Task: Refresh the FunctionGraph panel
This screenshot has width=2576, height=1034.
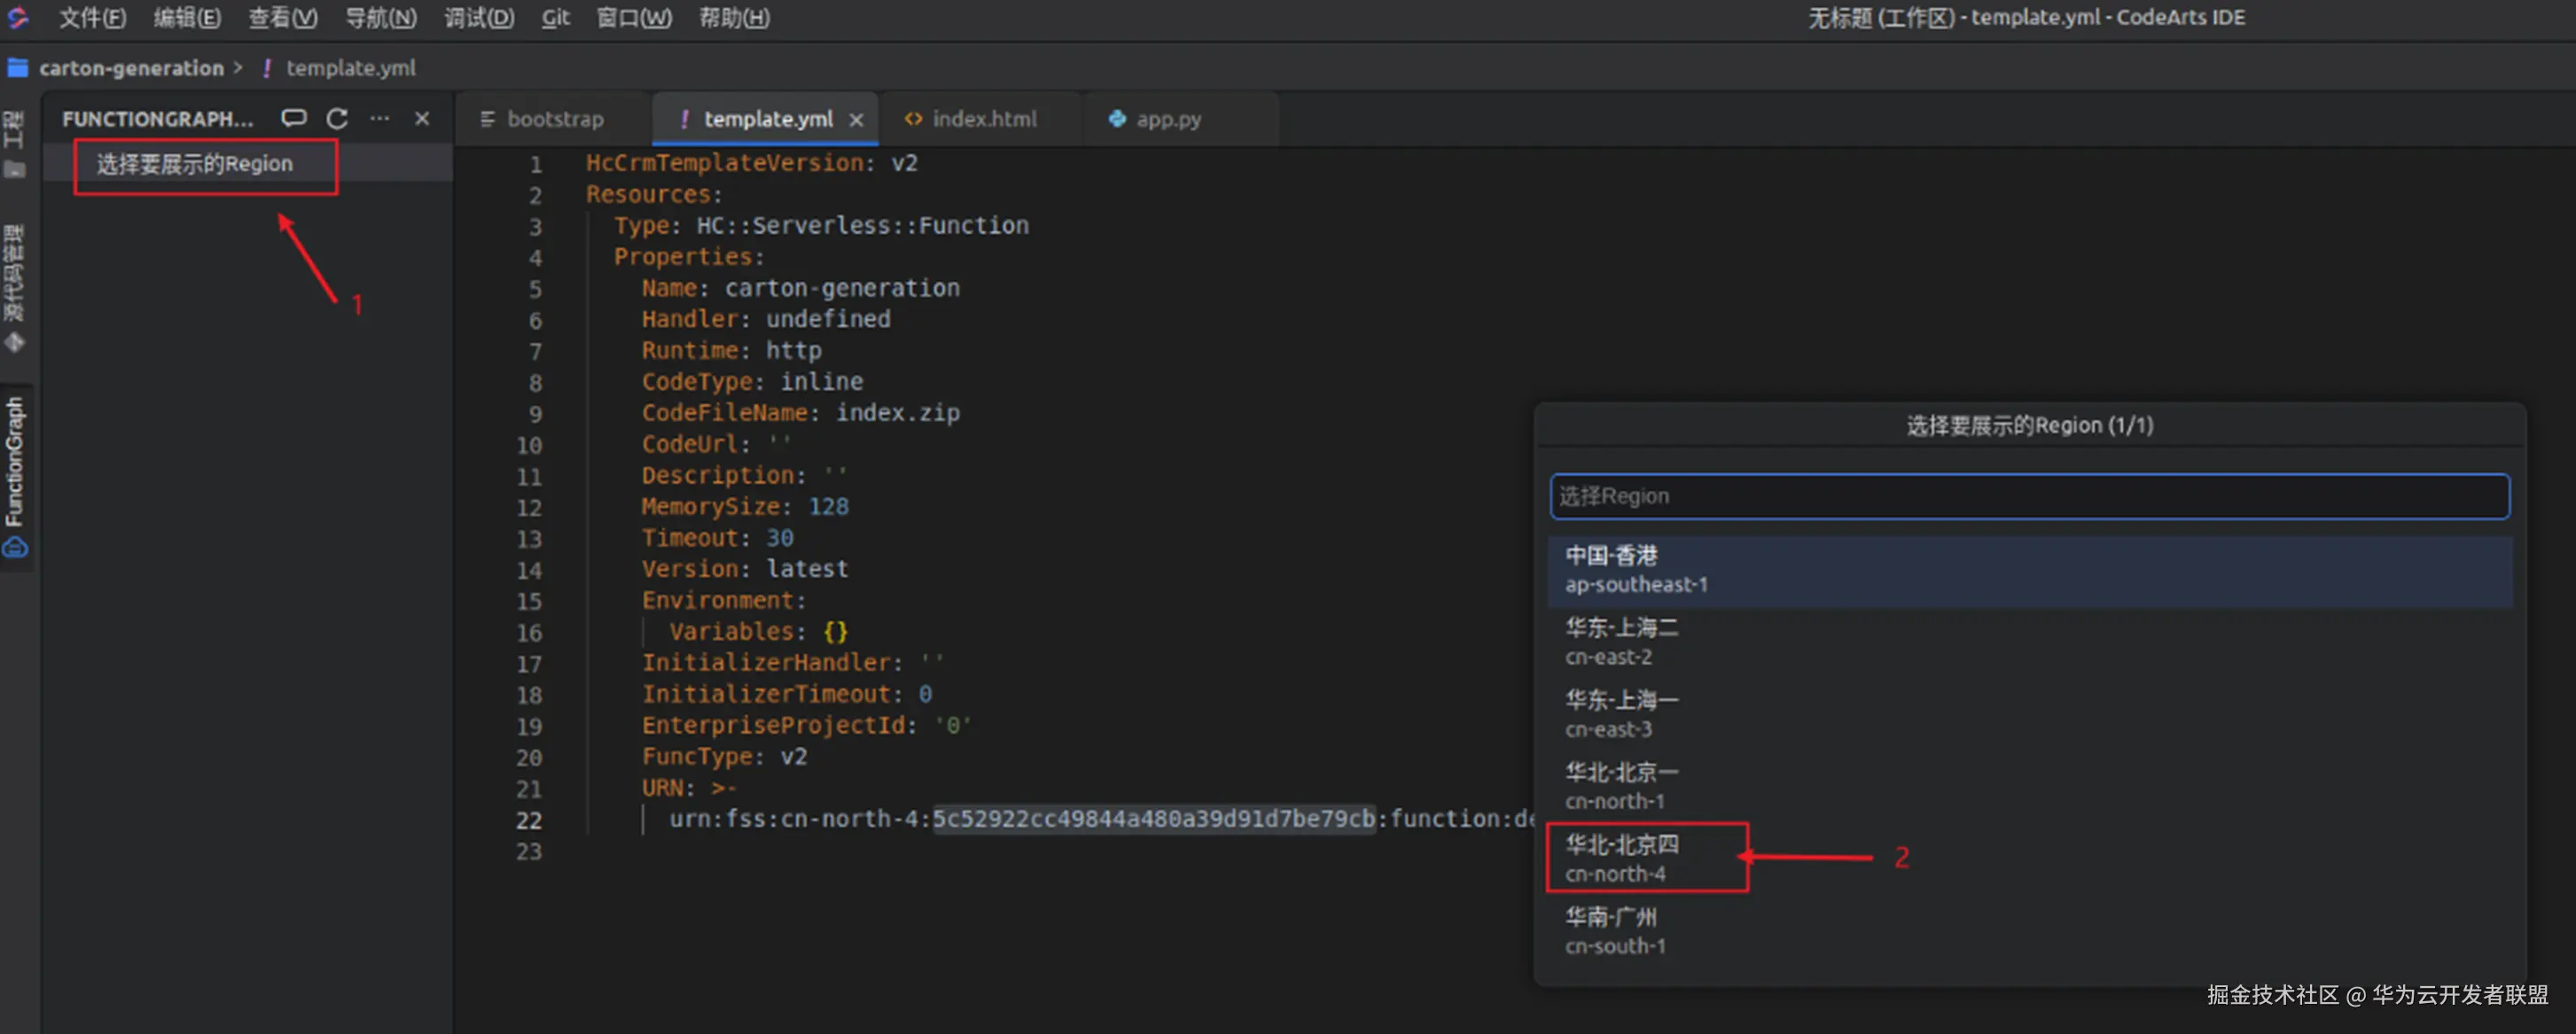Action: pos(337,118)
